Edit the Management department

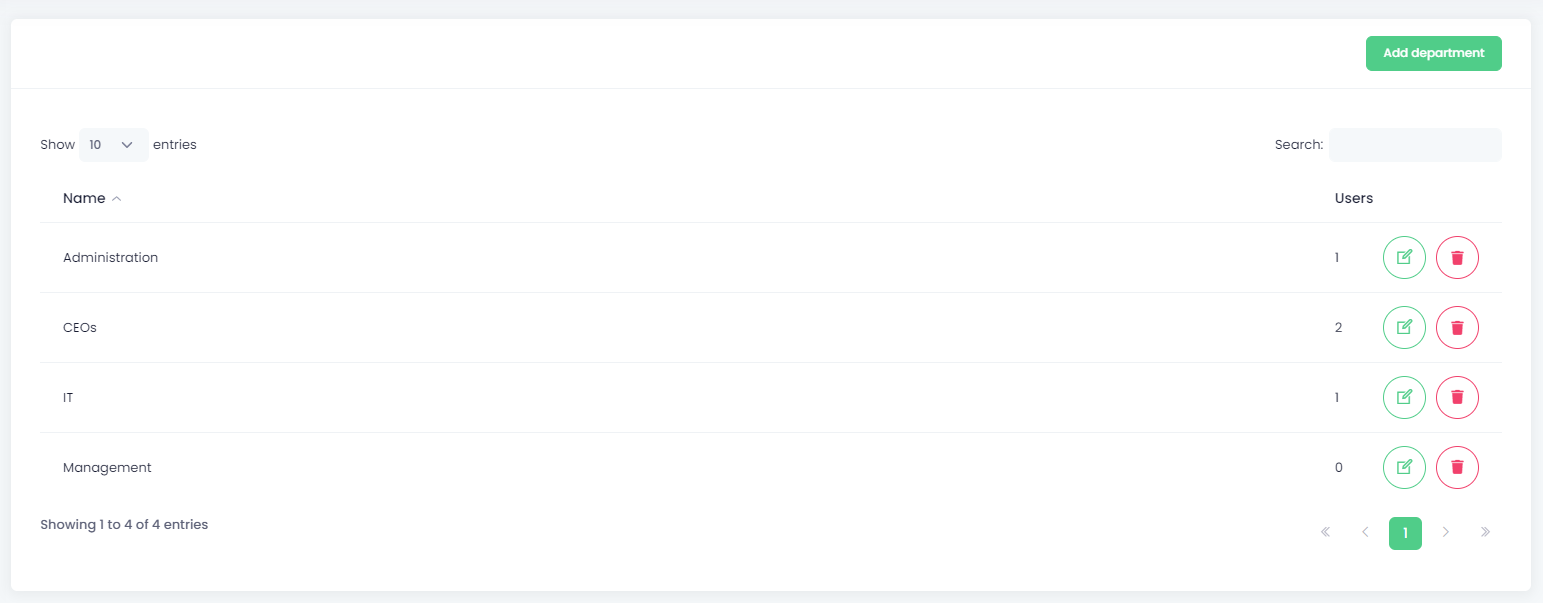pos(1404,468)
